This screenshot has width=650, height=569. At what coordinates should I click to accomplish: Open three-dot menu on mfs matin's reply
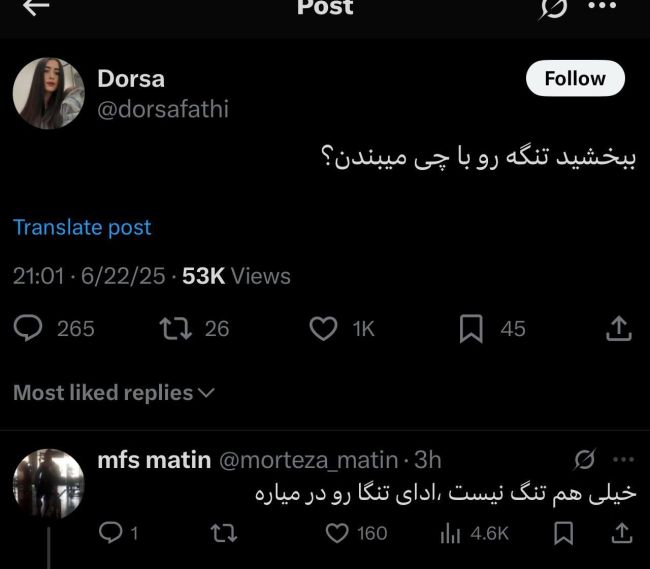(623, 459)
